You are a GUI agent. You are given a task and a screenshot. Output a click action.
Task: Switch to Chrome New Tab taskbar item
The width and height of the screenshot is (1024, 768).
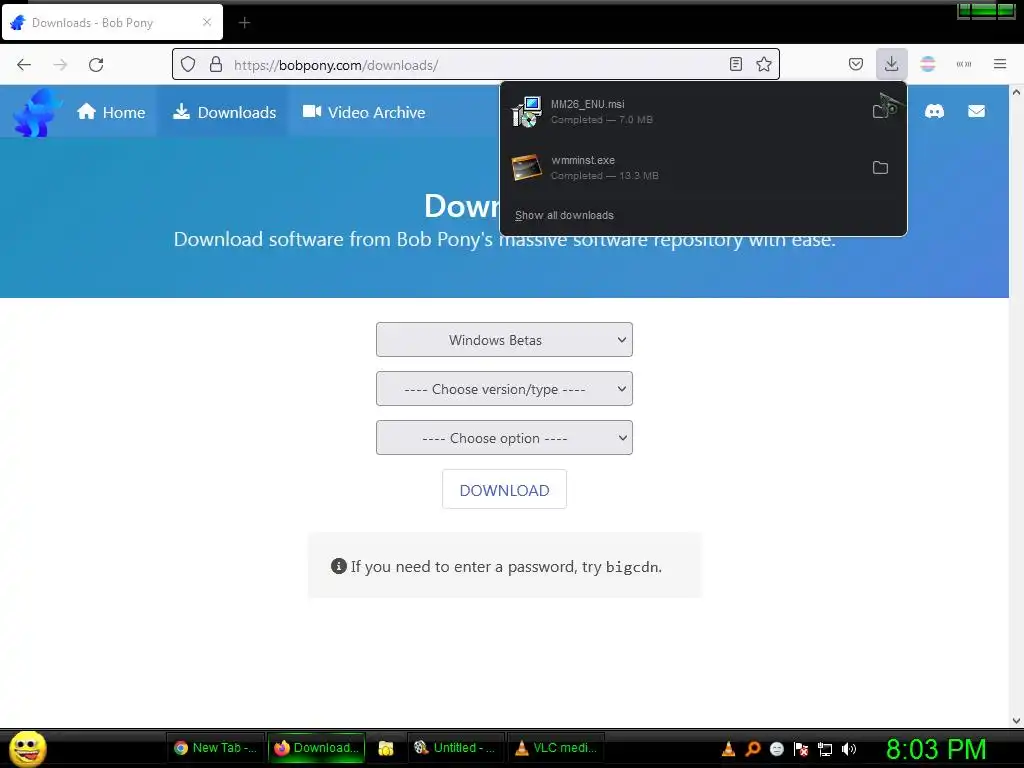(x=216, y=748)
